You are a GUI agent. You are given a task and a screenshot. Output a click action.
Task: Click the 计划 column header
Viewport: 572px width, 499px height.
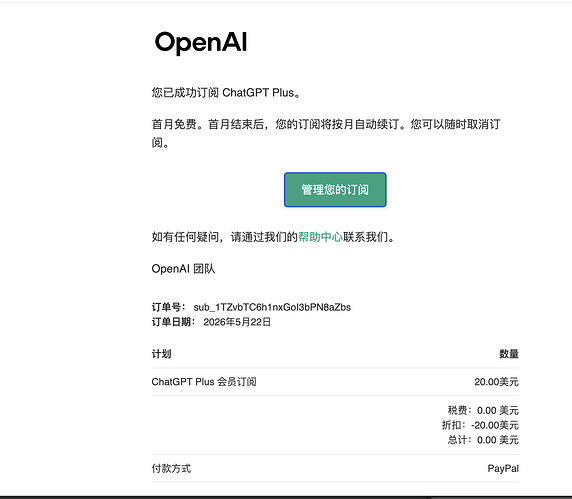coord(161,354)
